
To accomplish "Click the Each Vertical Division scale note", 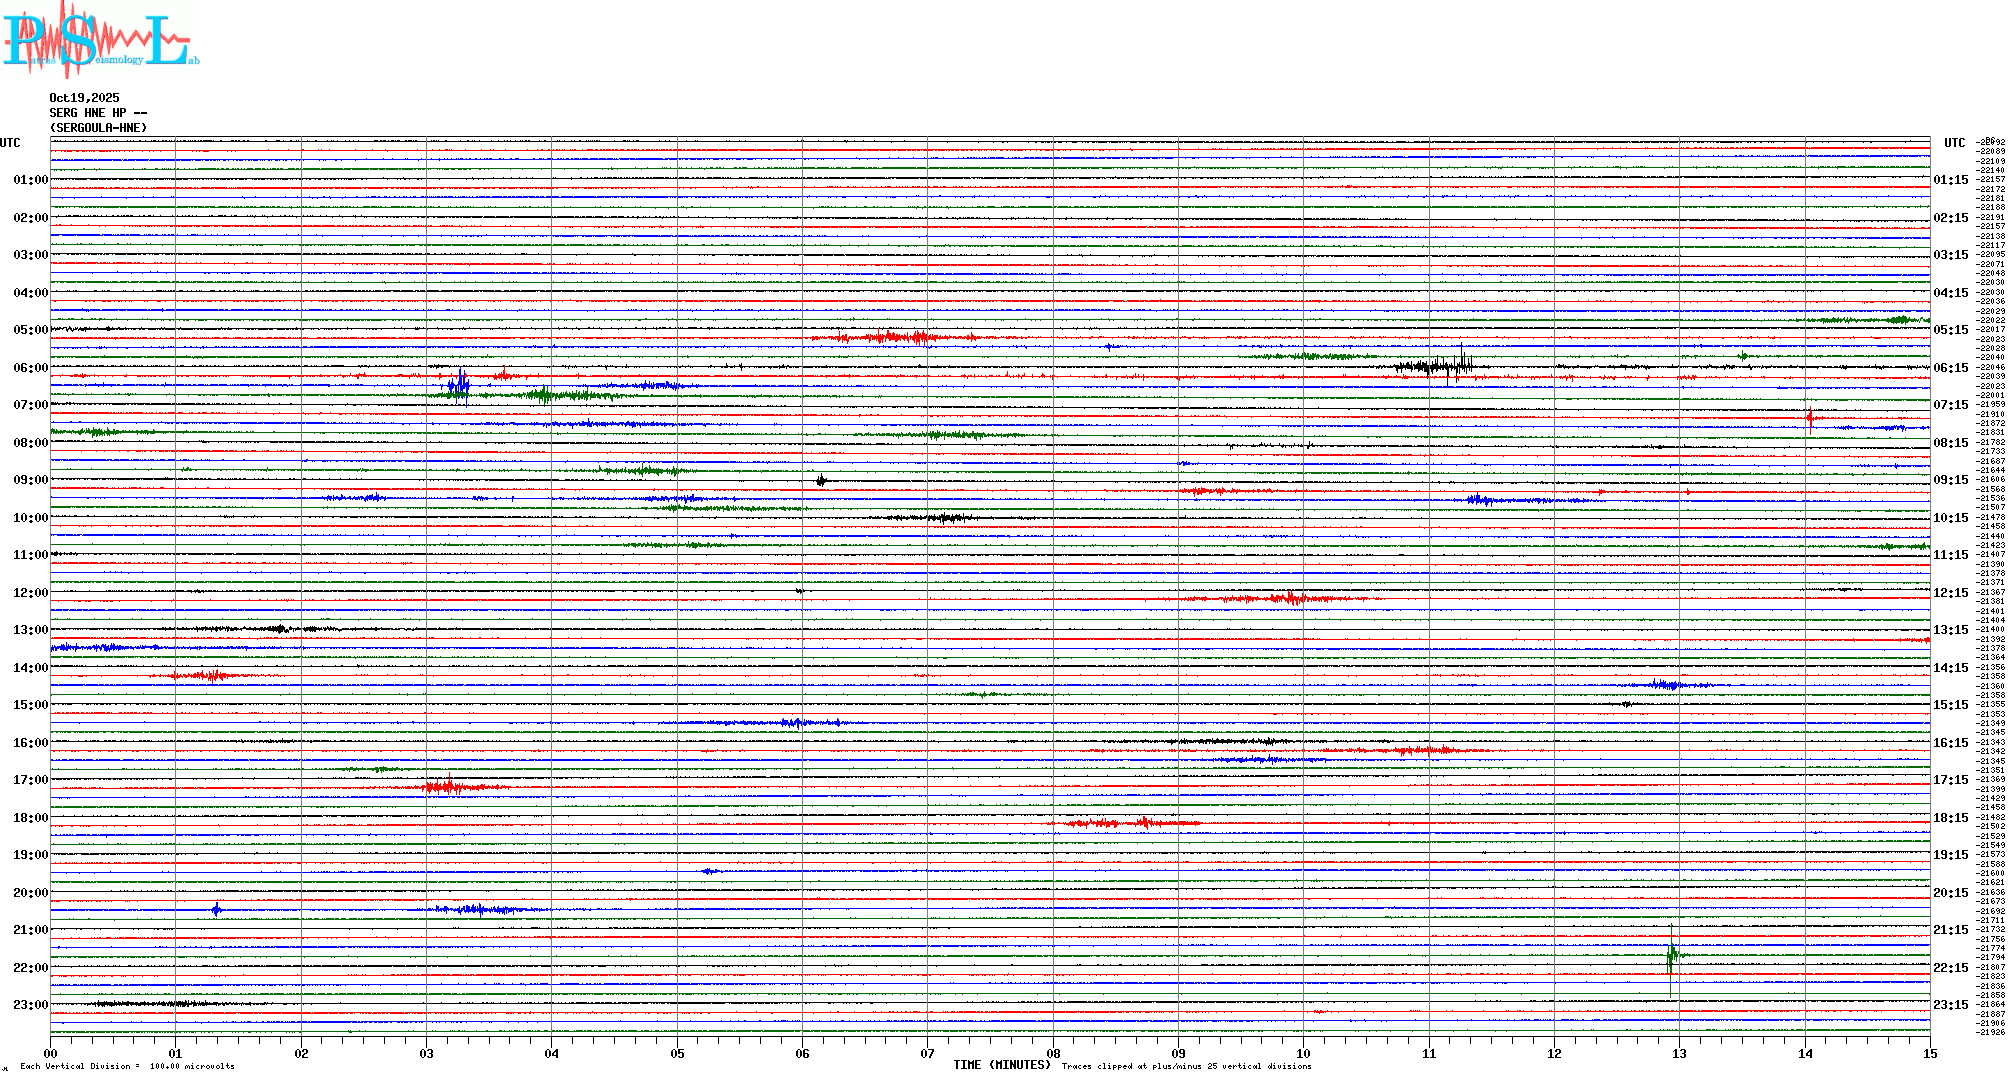I will tap(127, 1066).
